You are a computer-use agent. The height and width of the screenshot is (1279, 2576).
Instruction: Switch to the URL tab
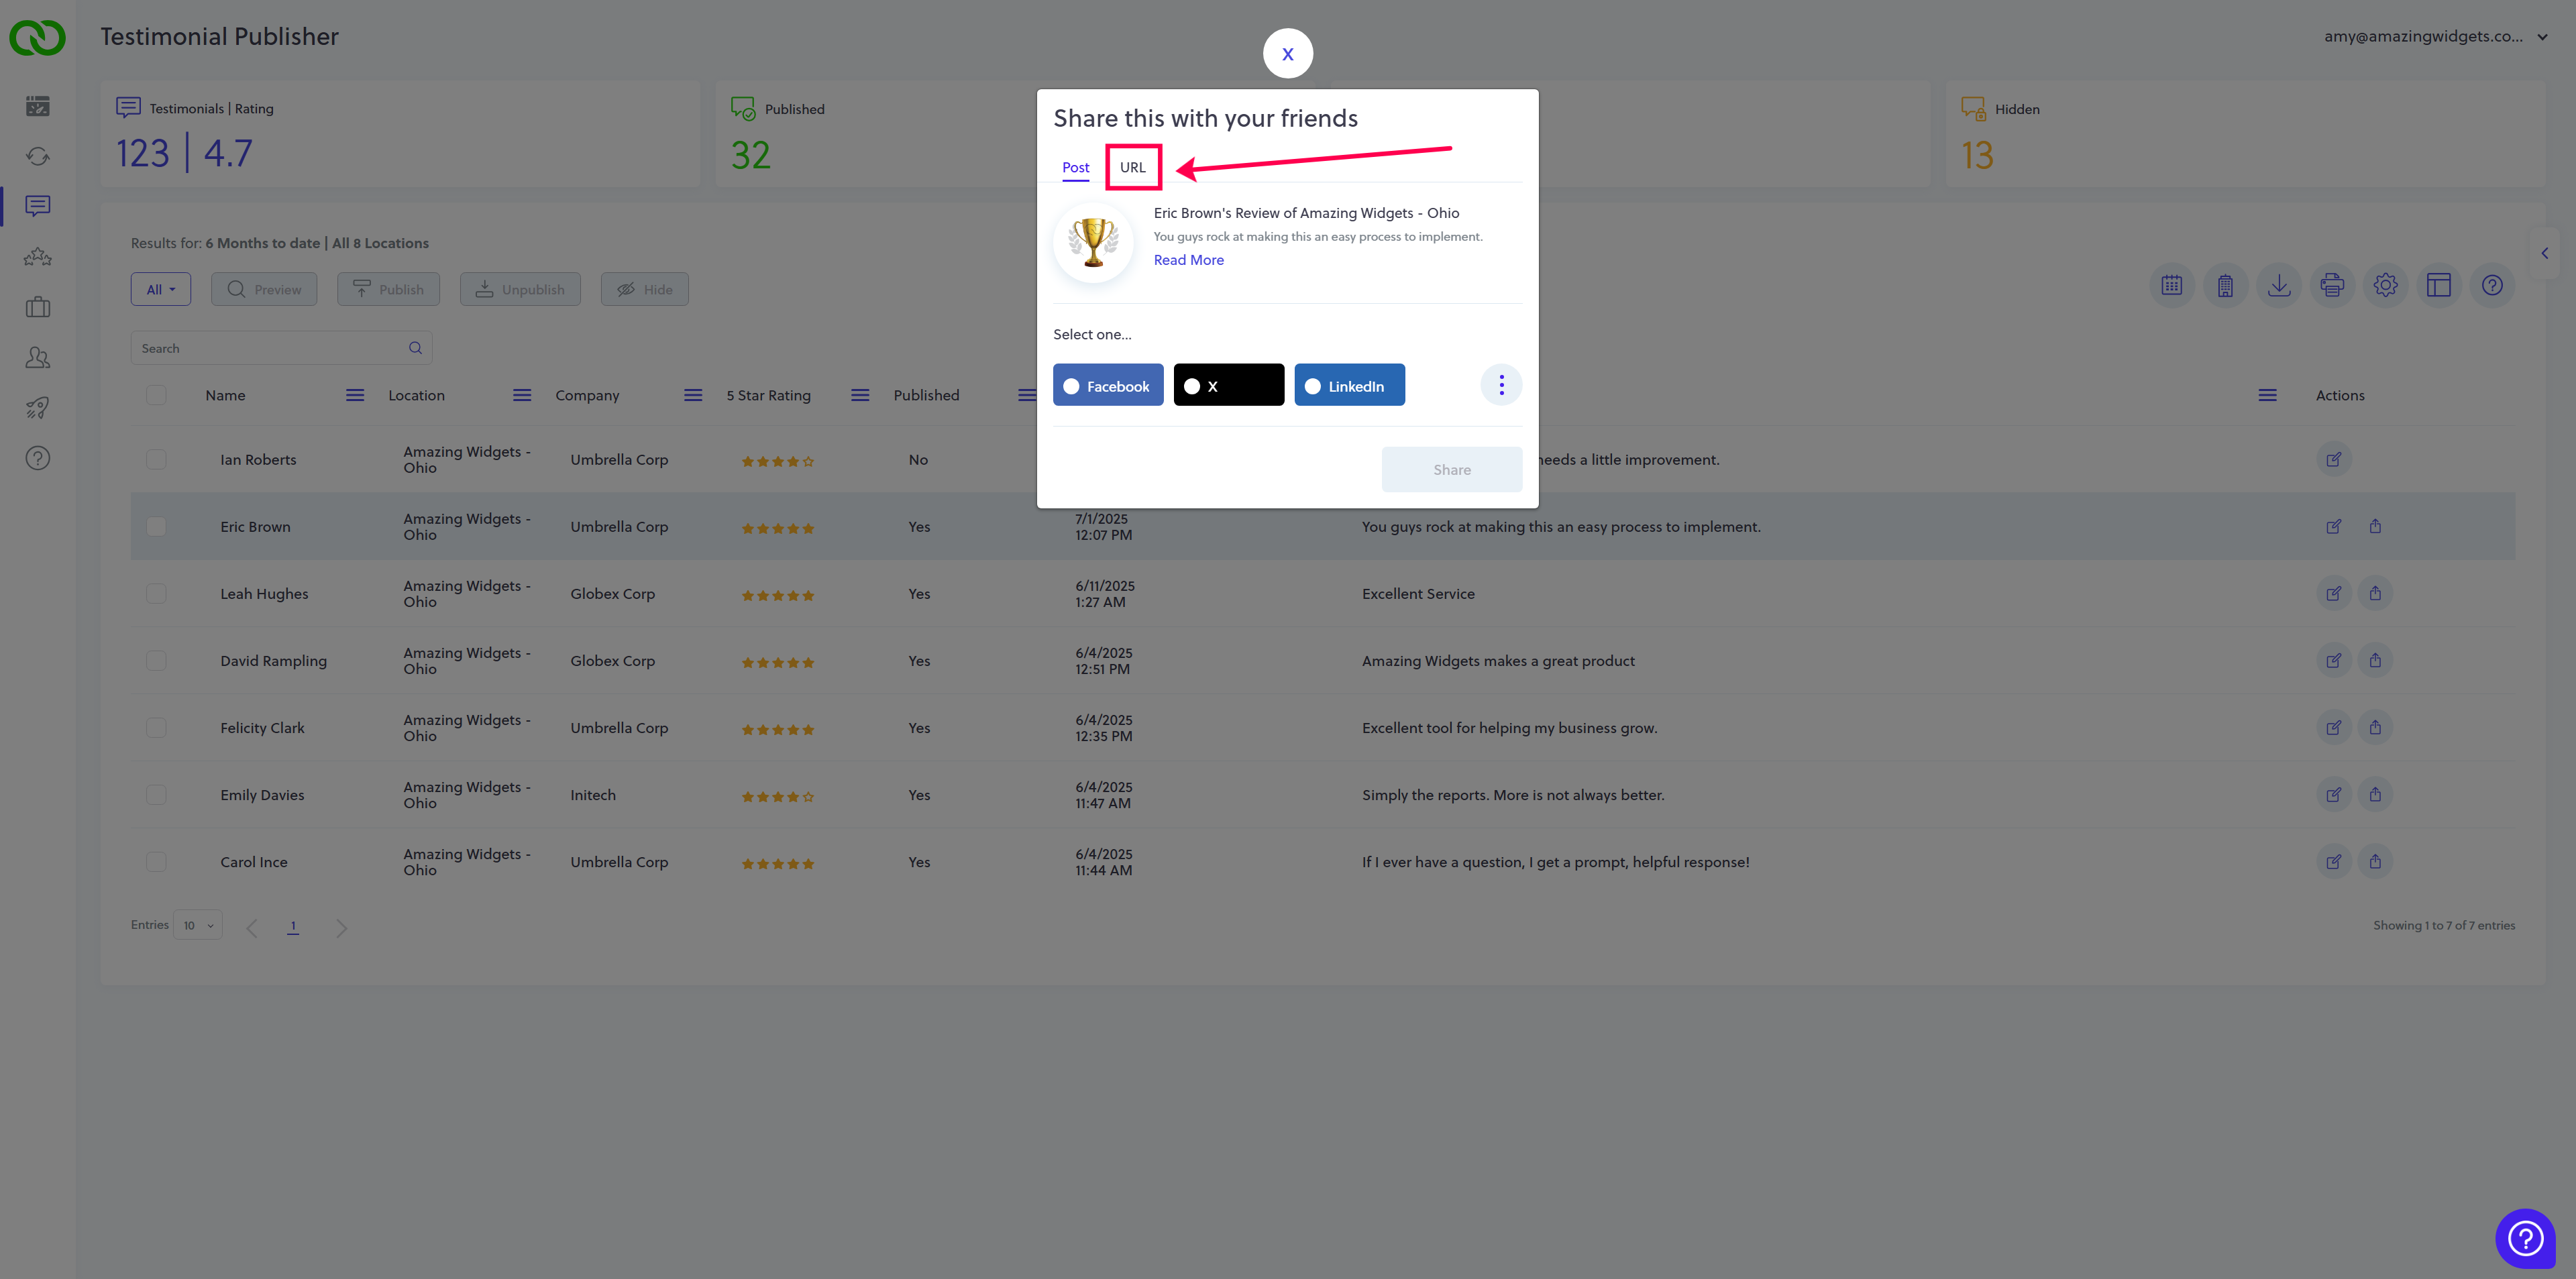pyautogui.click(x=1132, y=167)
